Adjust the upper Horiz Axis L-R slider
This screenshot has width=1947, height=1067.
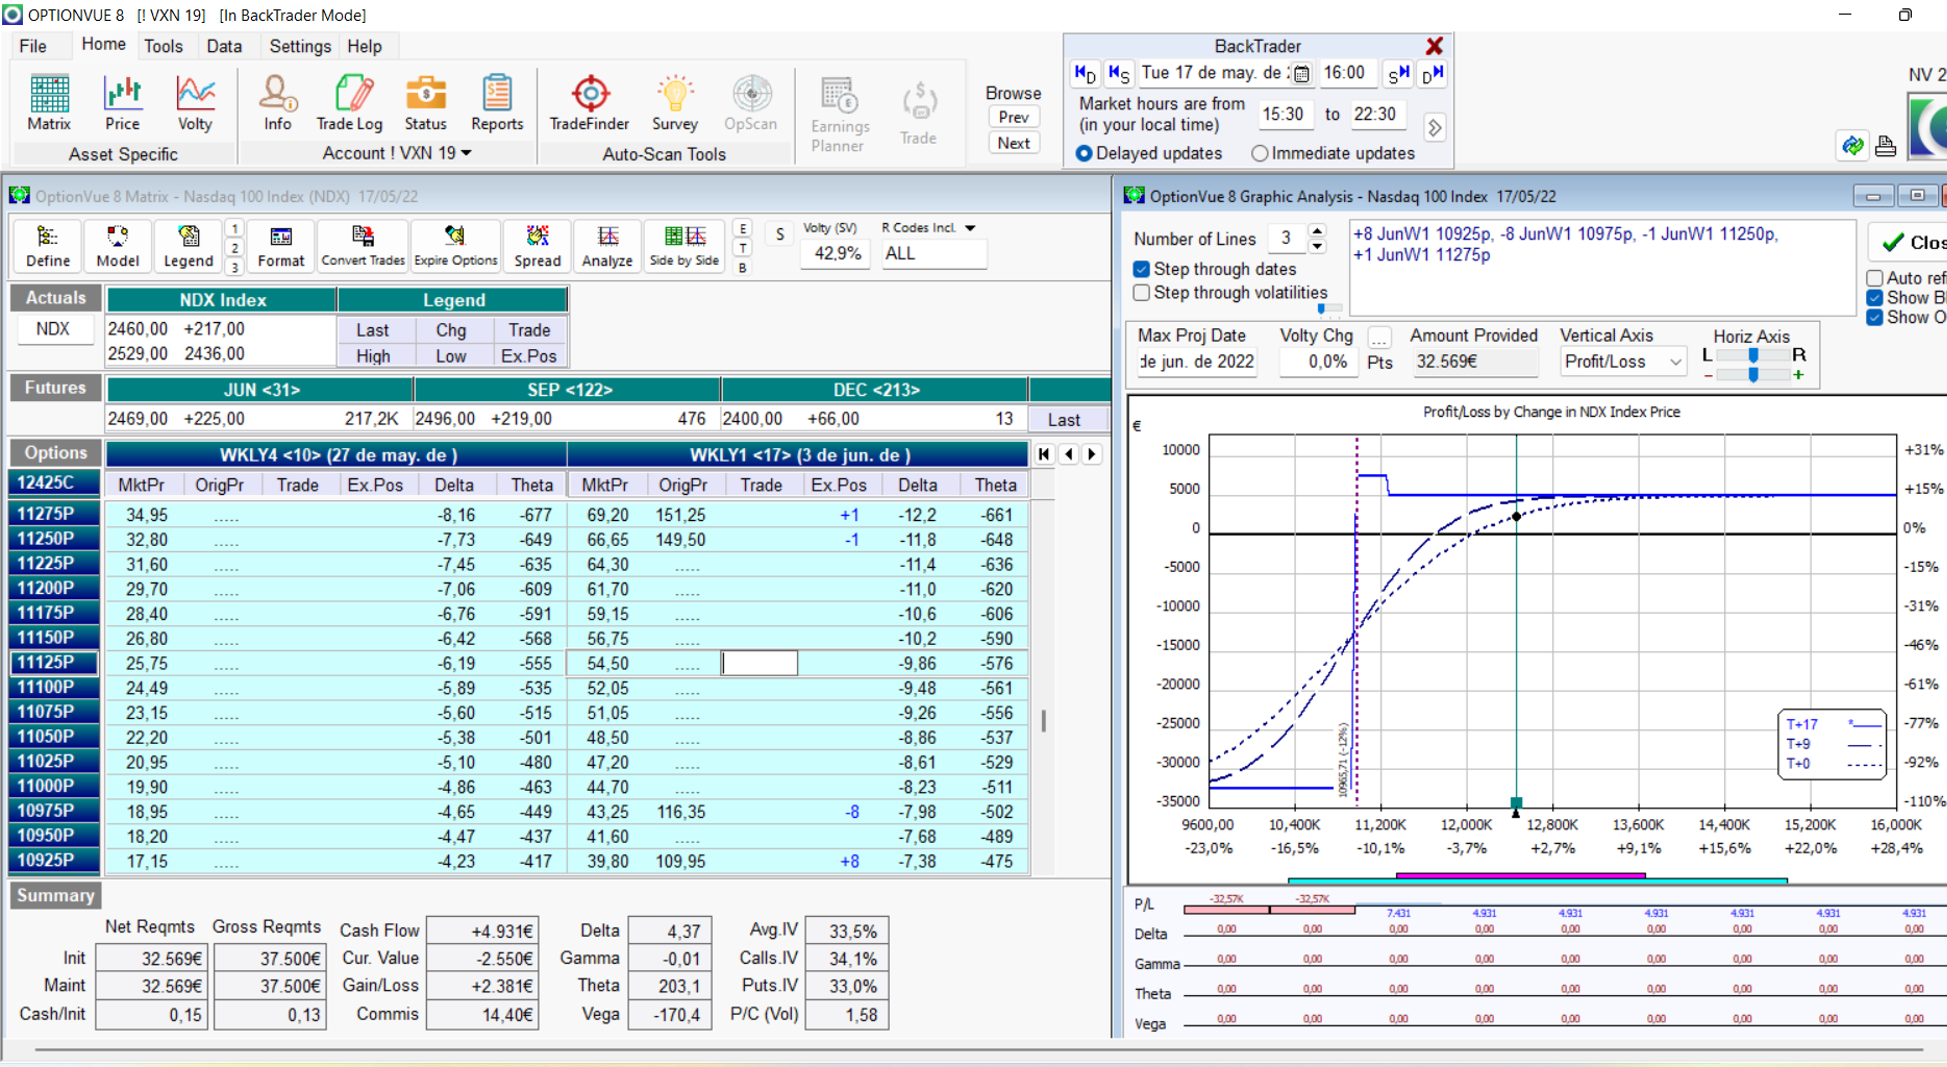pyautogui.click(x=1753, y=355)
